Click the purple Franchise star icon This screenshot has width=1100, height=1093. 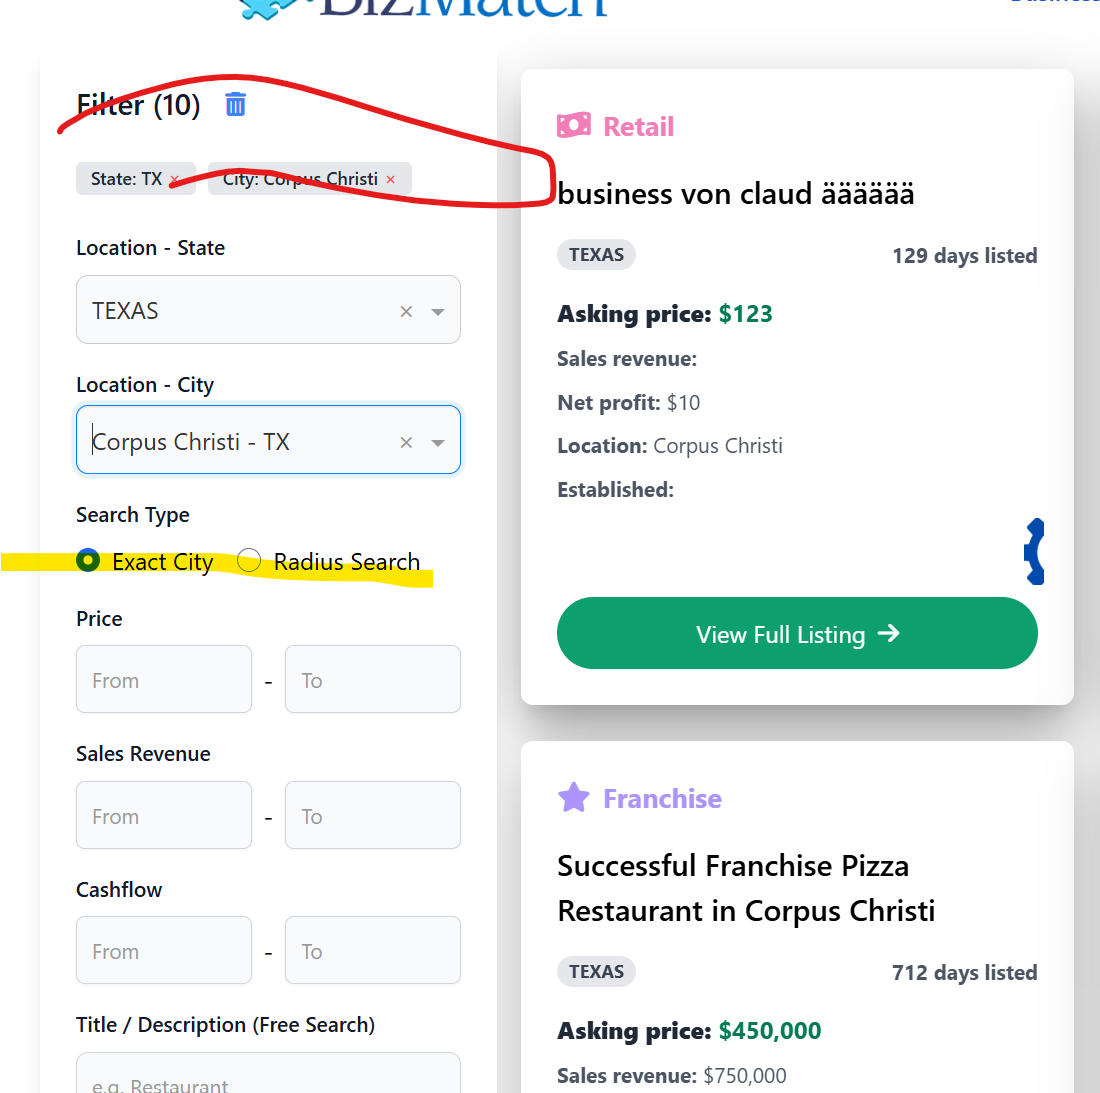coord(573,798)
